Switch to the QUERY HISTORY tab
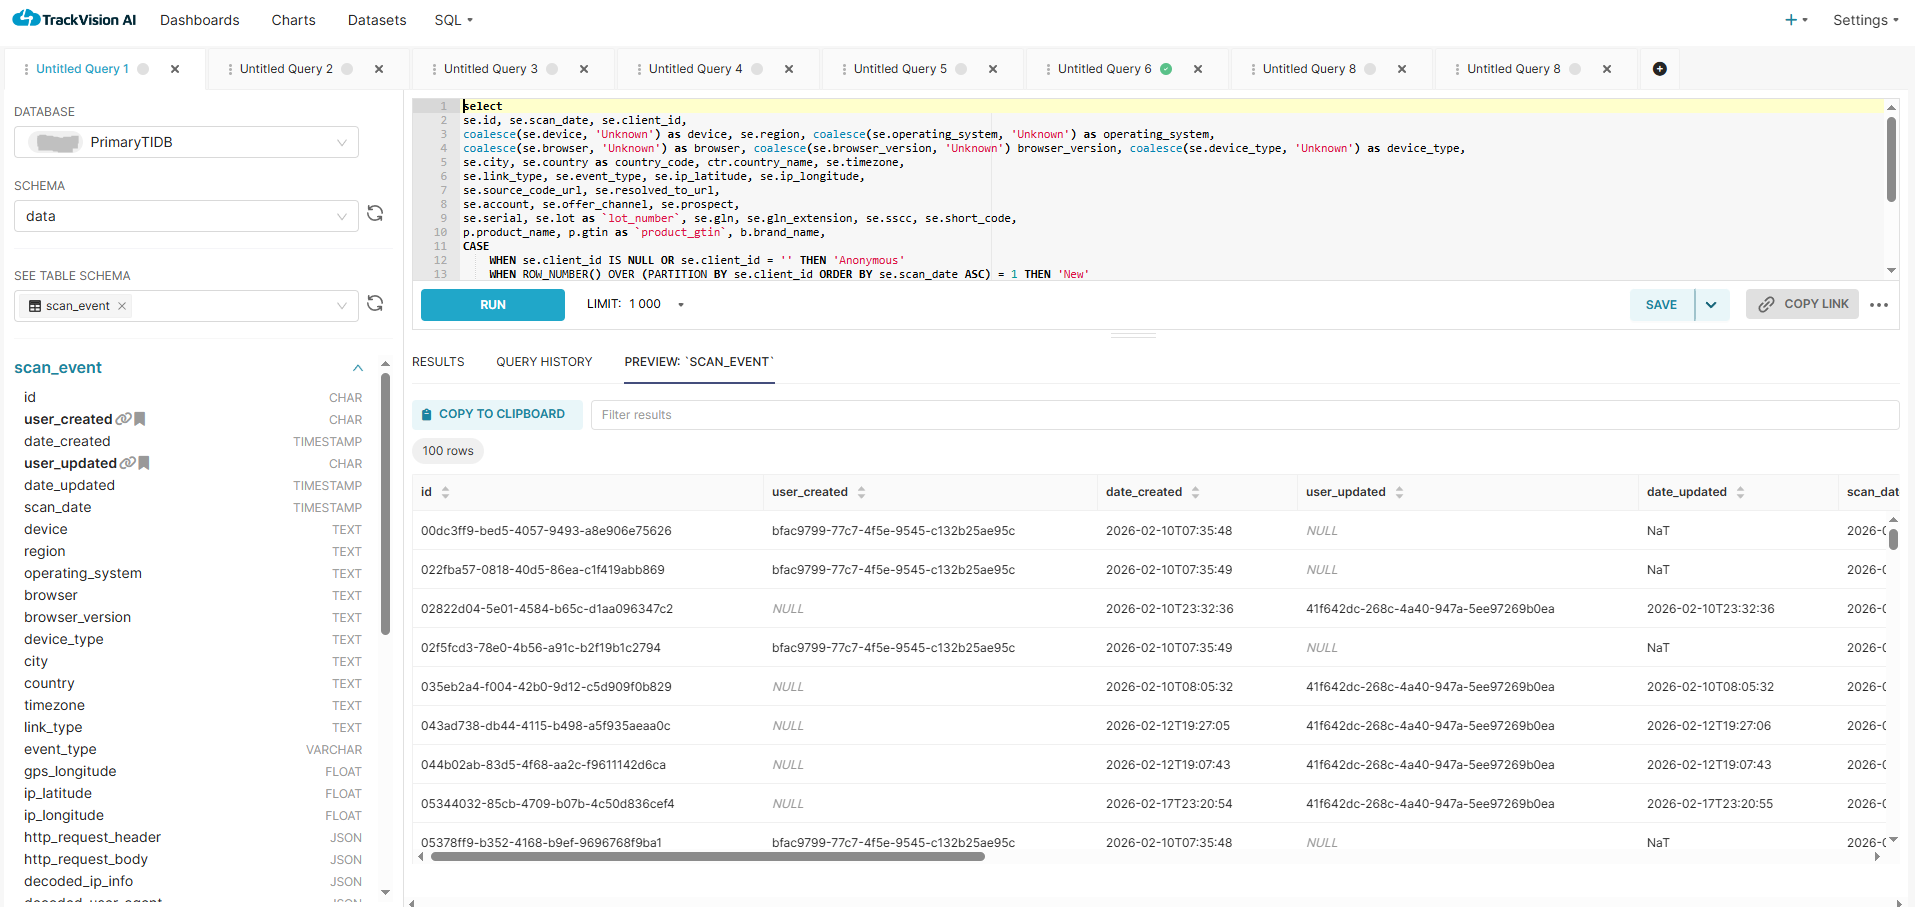The height and width of the screenshot is (907, 1915). click(x=544, y=362)
